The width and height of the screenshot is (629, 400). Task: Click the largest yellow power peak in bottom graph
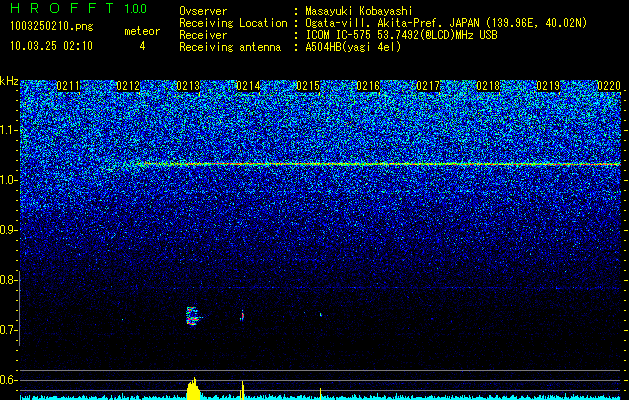(x=194, y=388)
